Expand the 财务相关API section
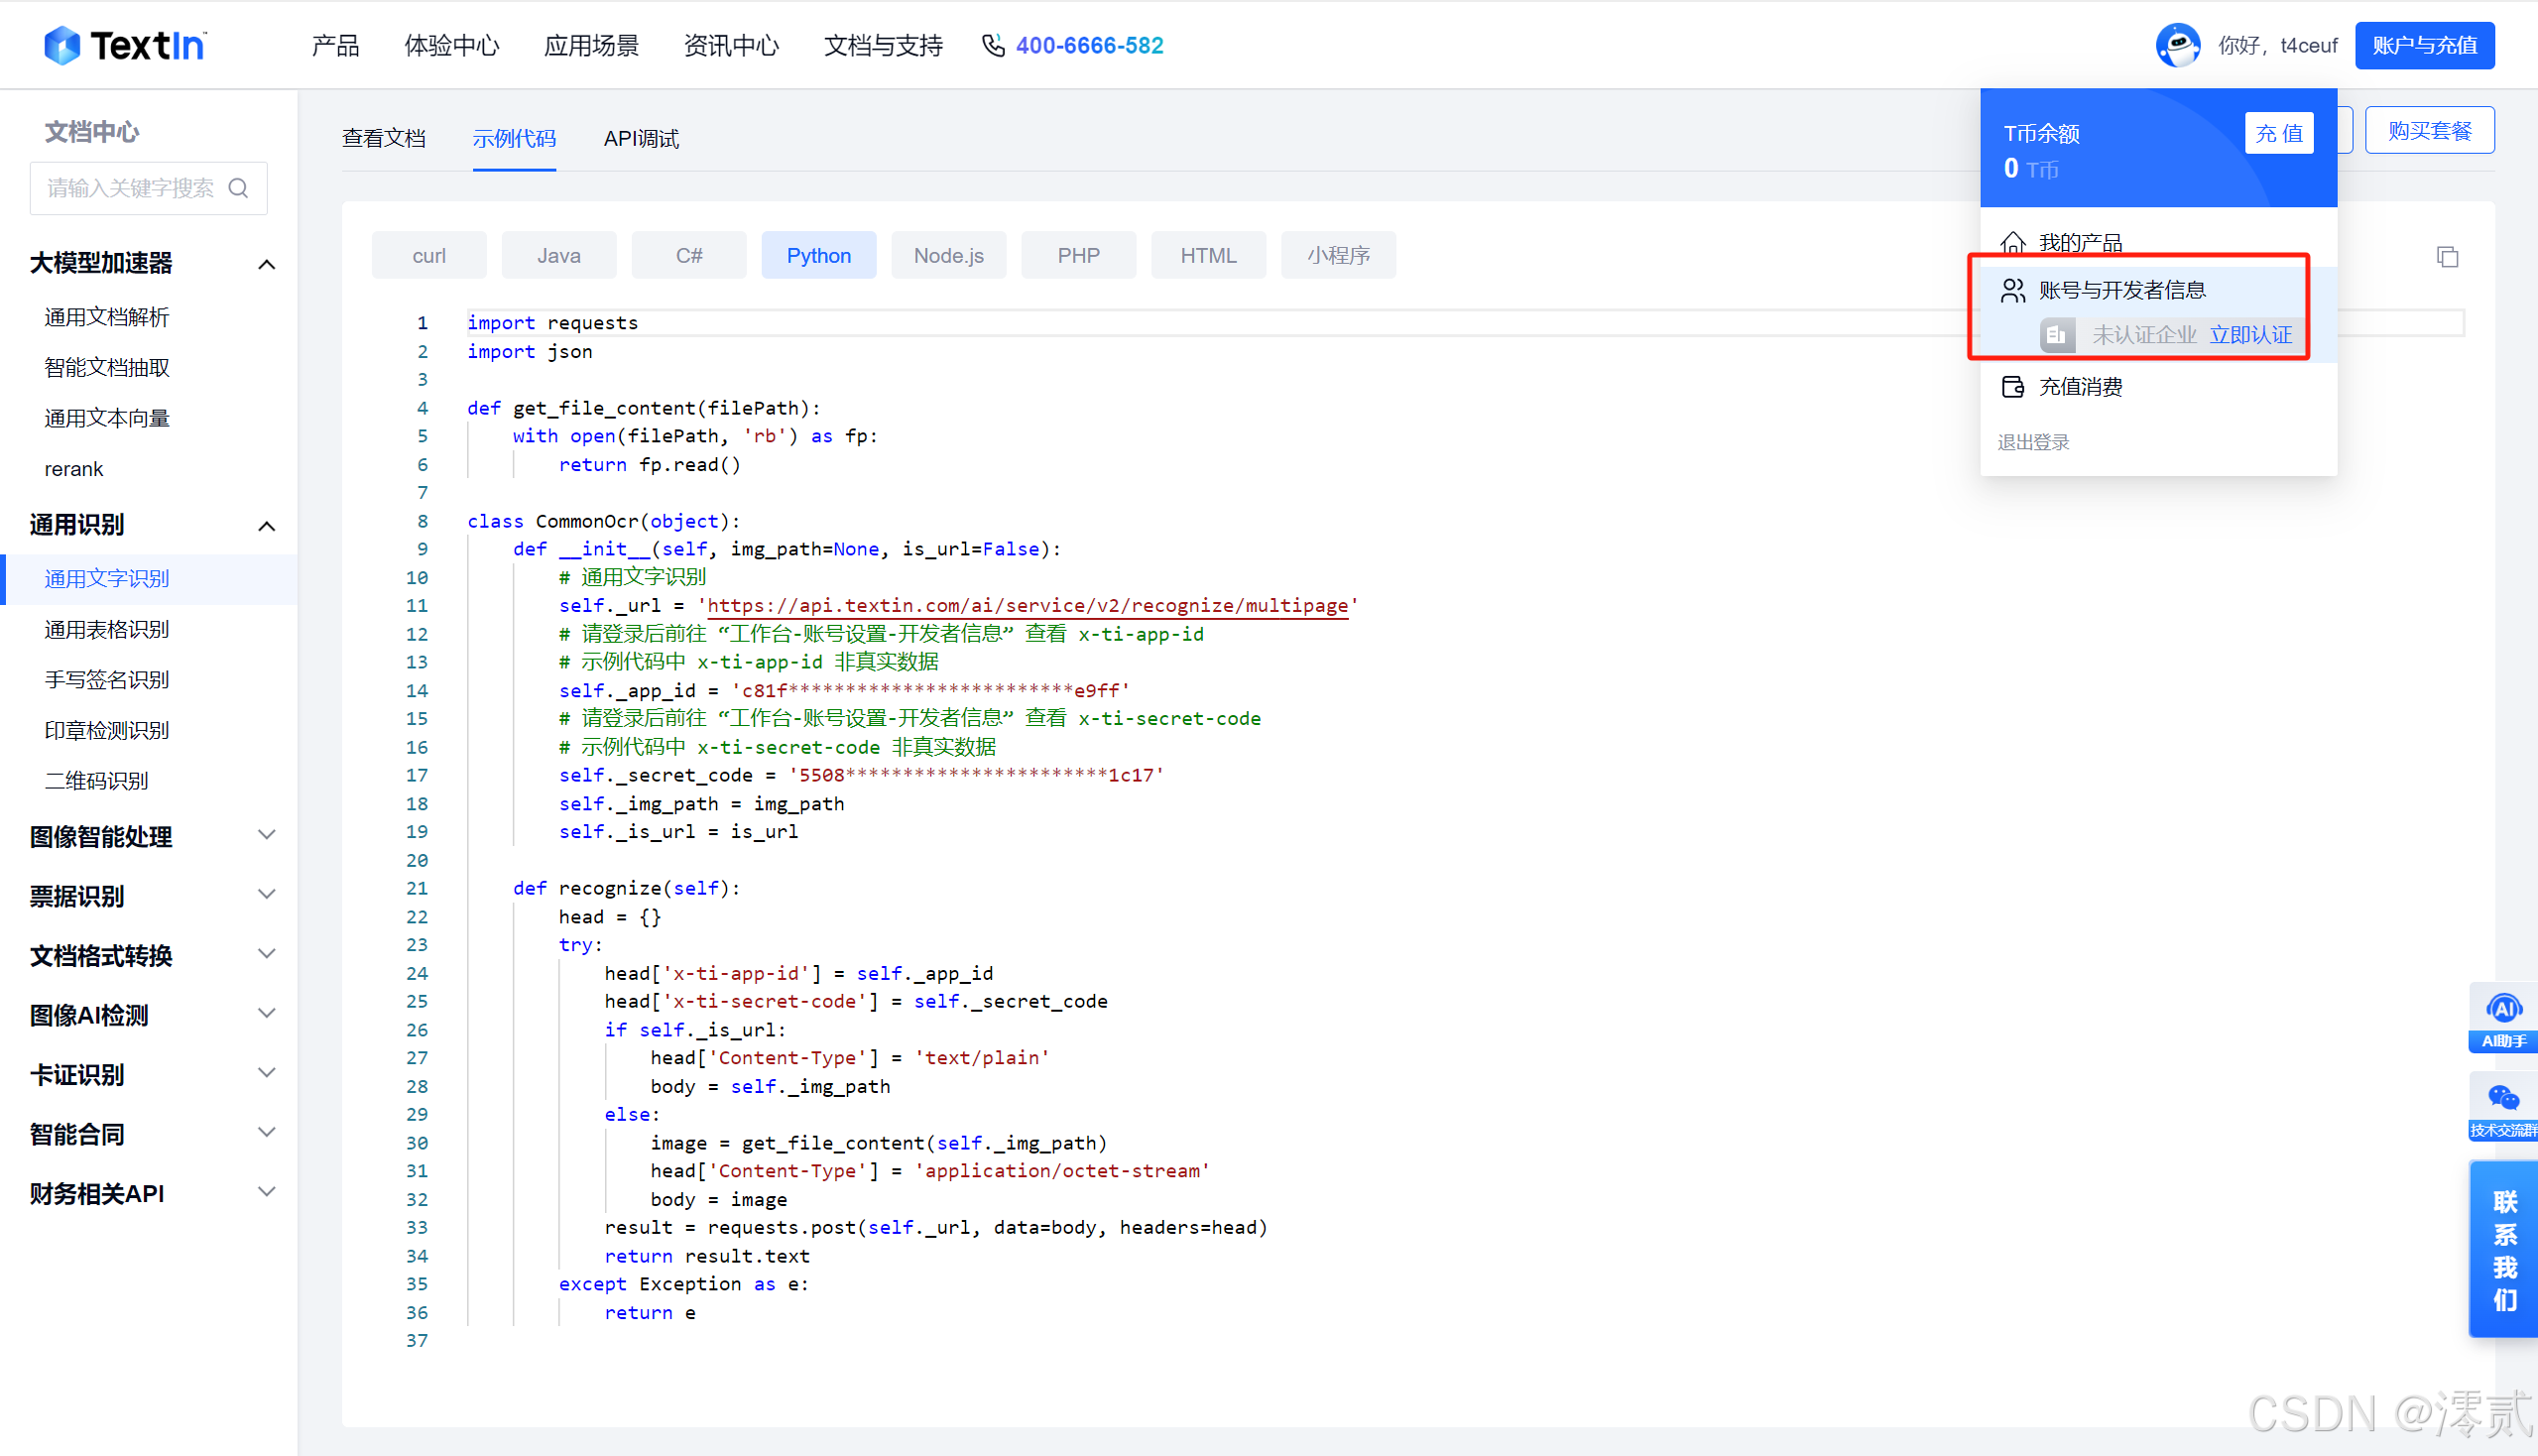Viewport: 2538px width, 1456px height. point(266,1192)
